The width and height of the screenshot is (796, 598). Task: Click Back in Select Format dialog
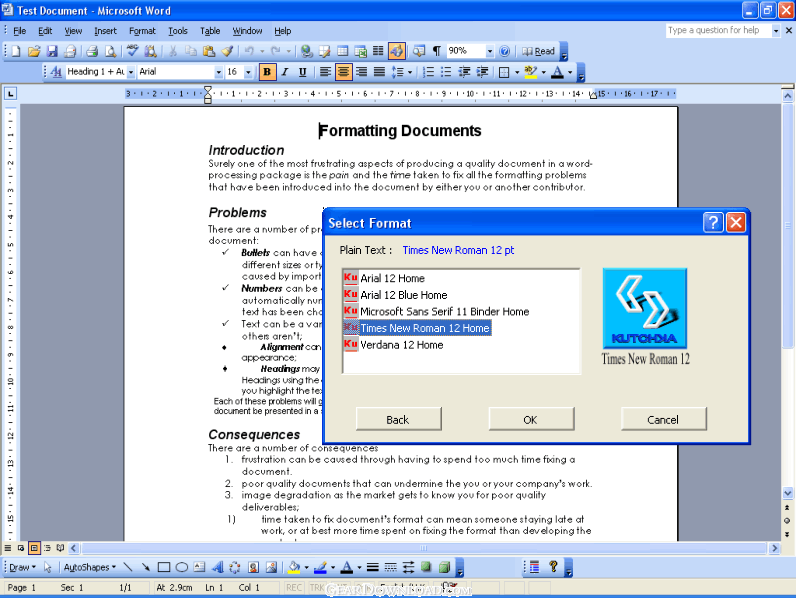[399, 419]
